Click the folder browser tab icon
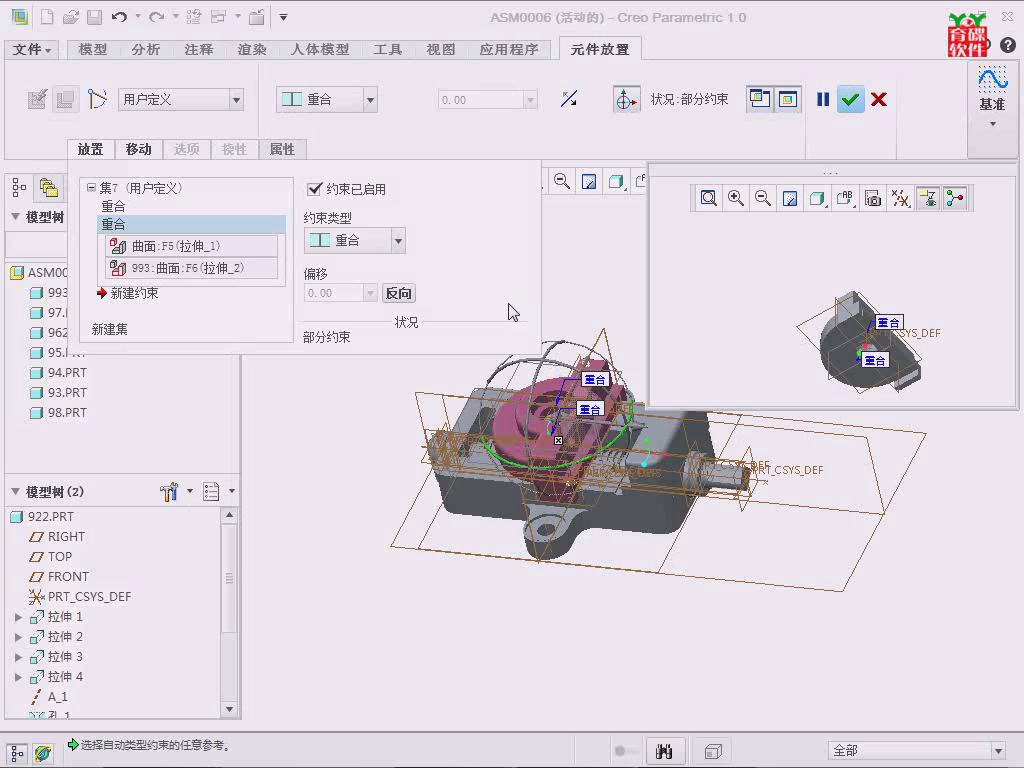Image resolution: width=1024 pixels, height=768 pixels. click(x=48, y=187)
